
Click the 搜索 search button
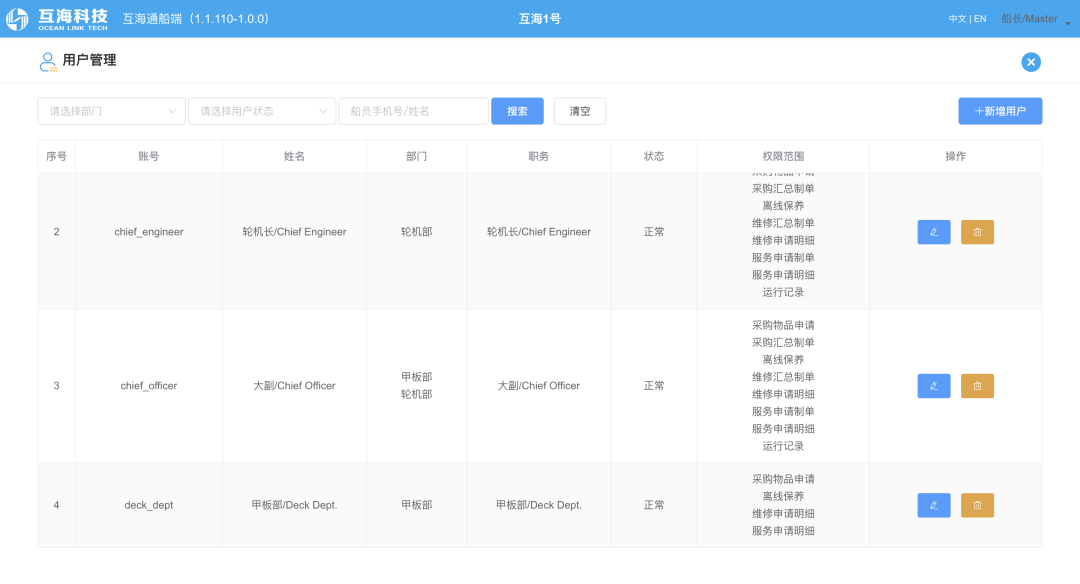click(x=517, y=111)
